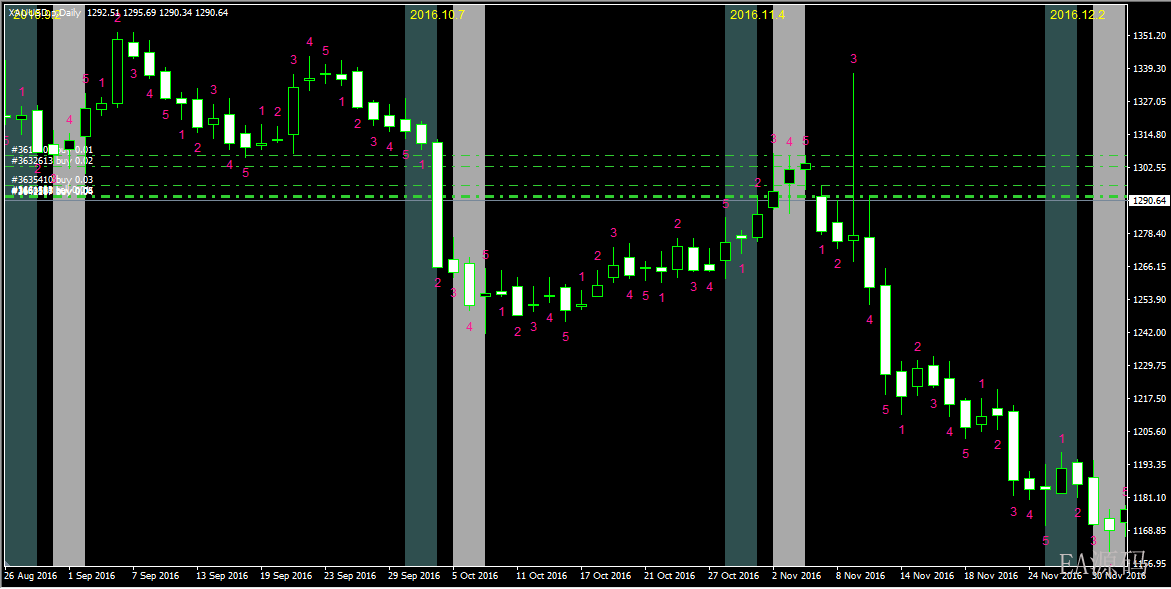Click the 27 Oct 2016 time axis label
The image size is (1171, 589).
[x=733, y=576]
